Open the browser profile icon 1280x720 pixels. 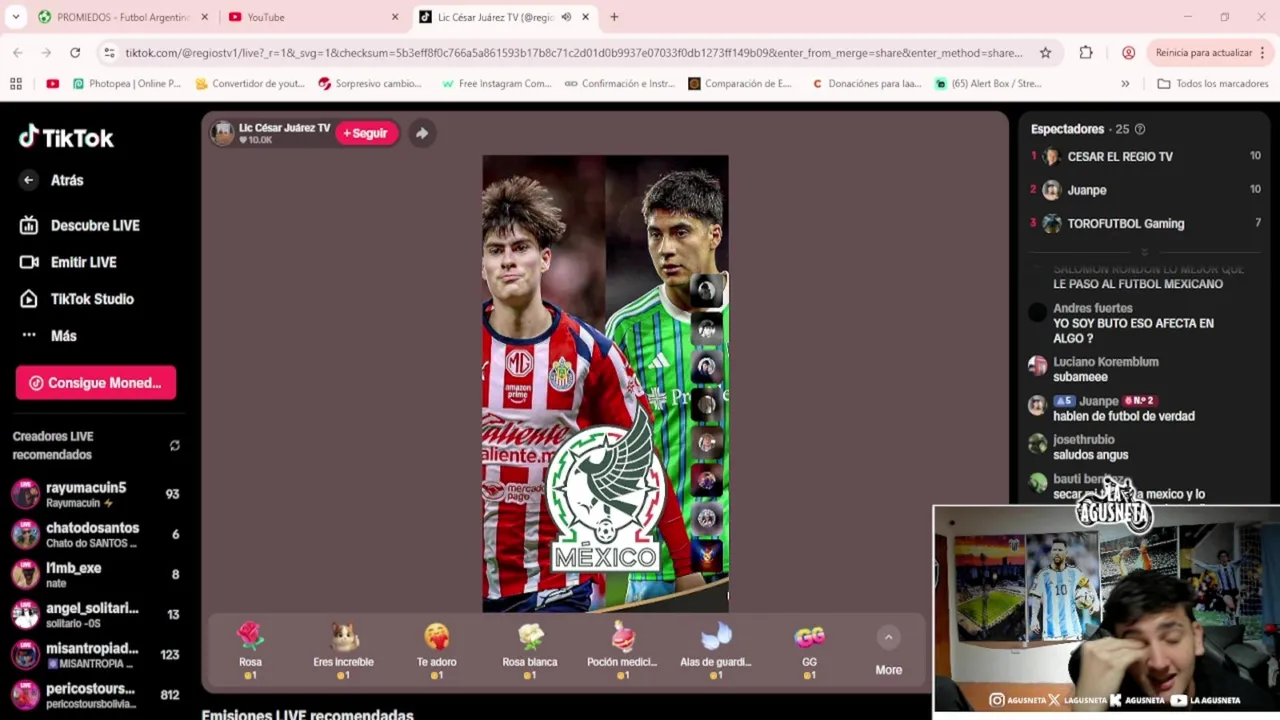(1128, 53)
